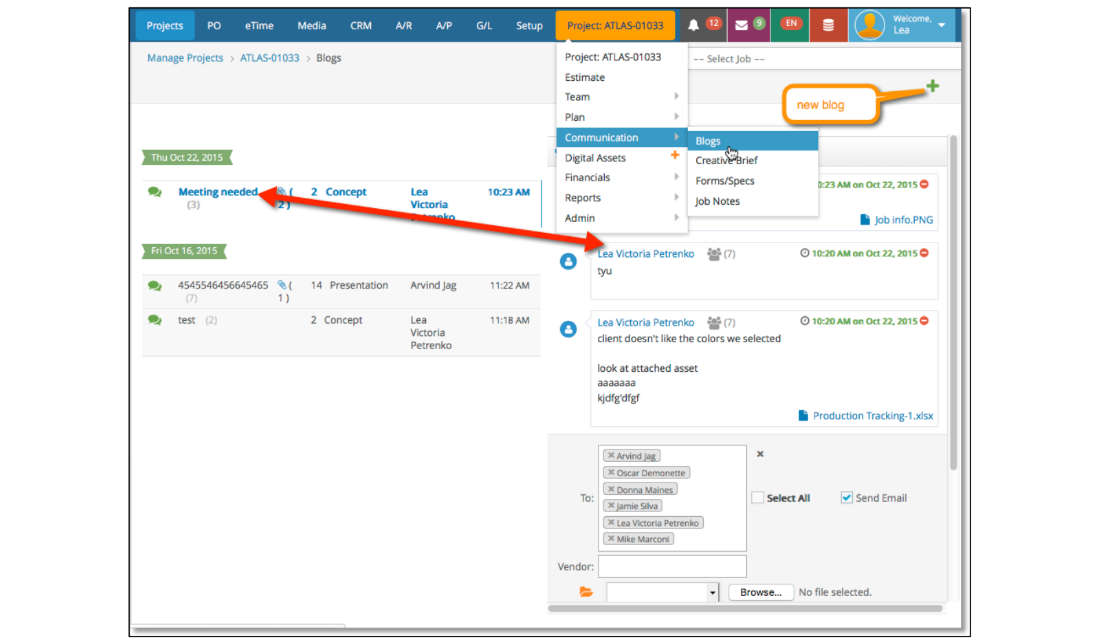Screen dimensions: 1093x642
Task: Click the attachment paperclip on Meeting needed row
Action: 282,192
